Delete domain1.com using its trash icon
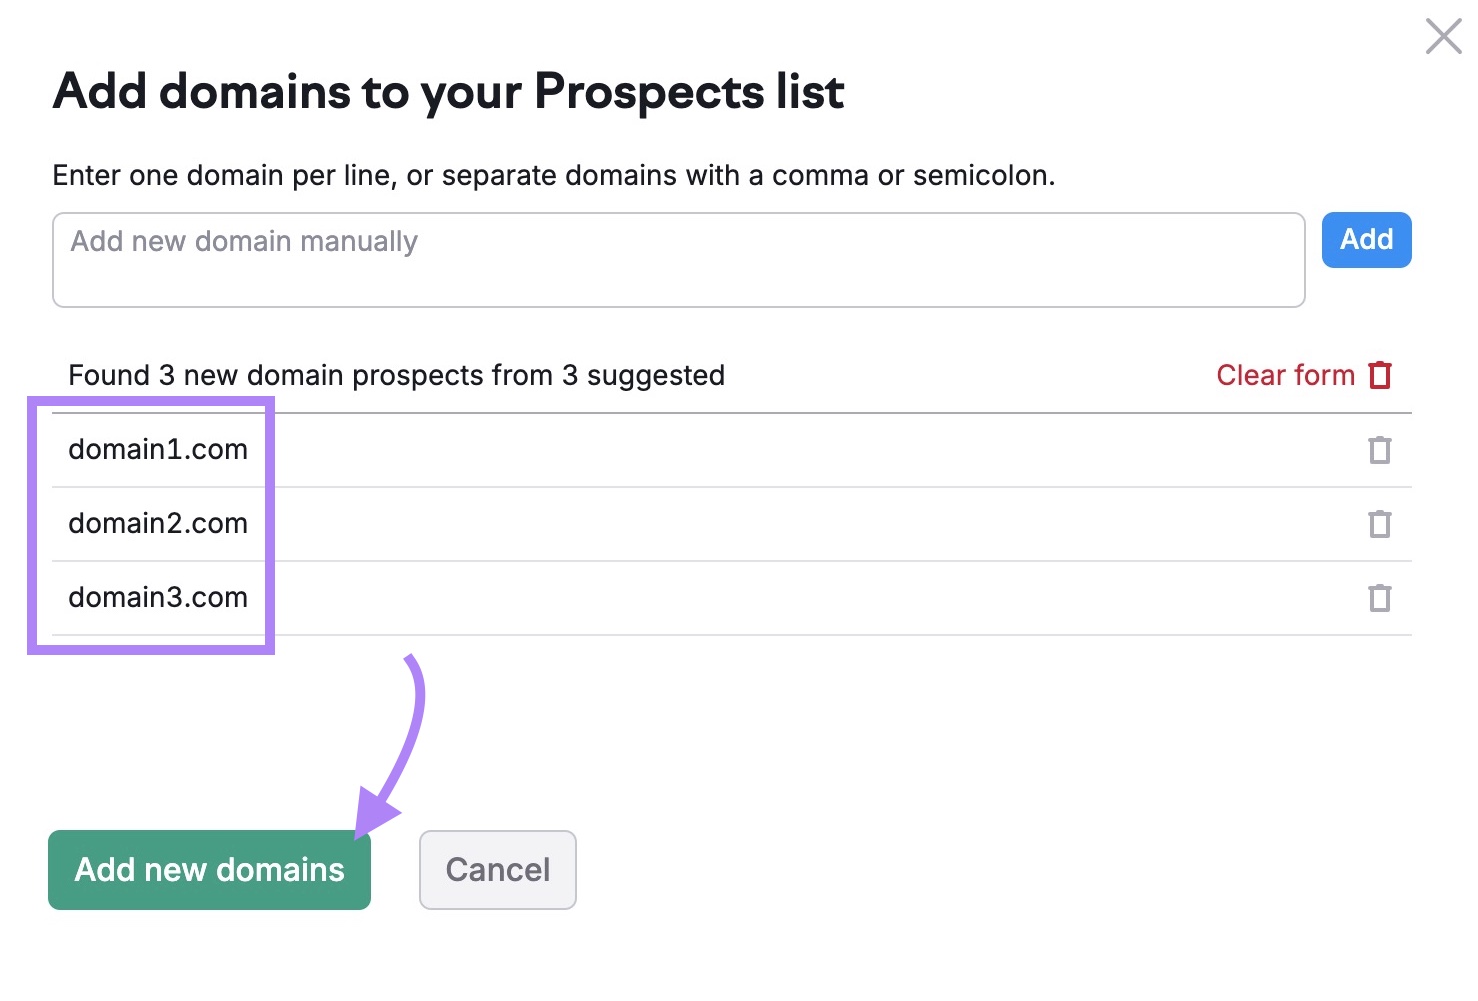This screenshot has width=1478, height=1001. pos(1380,450)
